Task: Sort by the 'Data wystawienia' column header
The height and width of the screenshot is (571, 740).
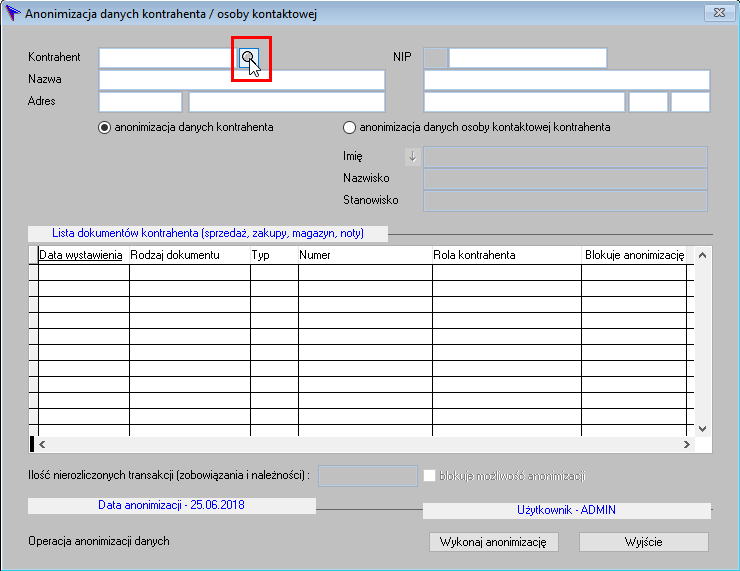Action: (x=80, y=255)
